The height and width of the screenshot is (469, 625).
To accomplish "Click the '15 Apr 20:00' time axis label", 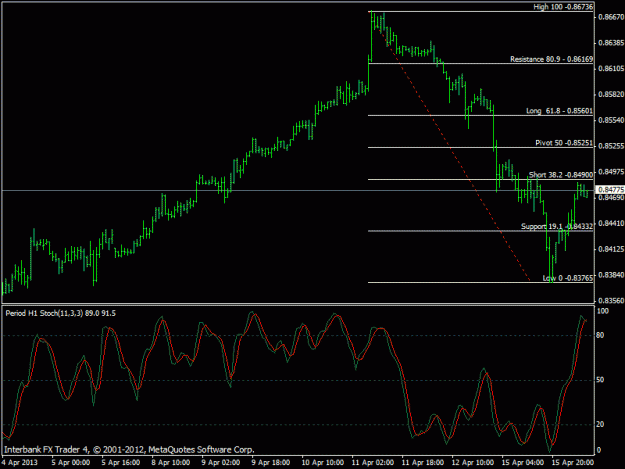I will pos(573,462).
